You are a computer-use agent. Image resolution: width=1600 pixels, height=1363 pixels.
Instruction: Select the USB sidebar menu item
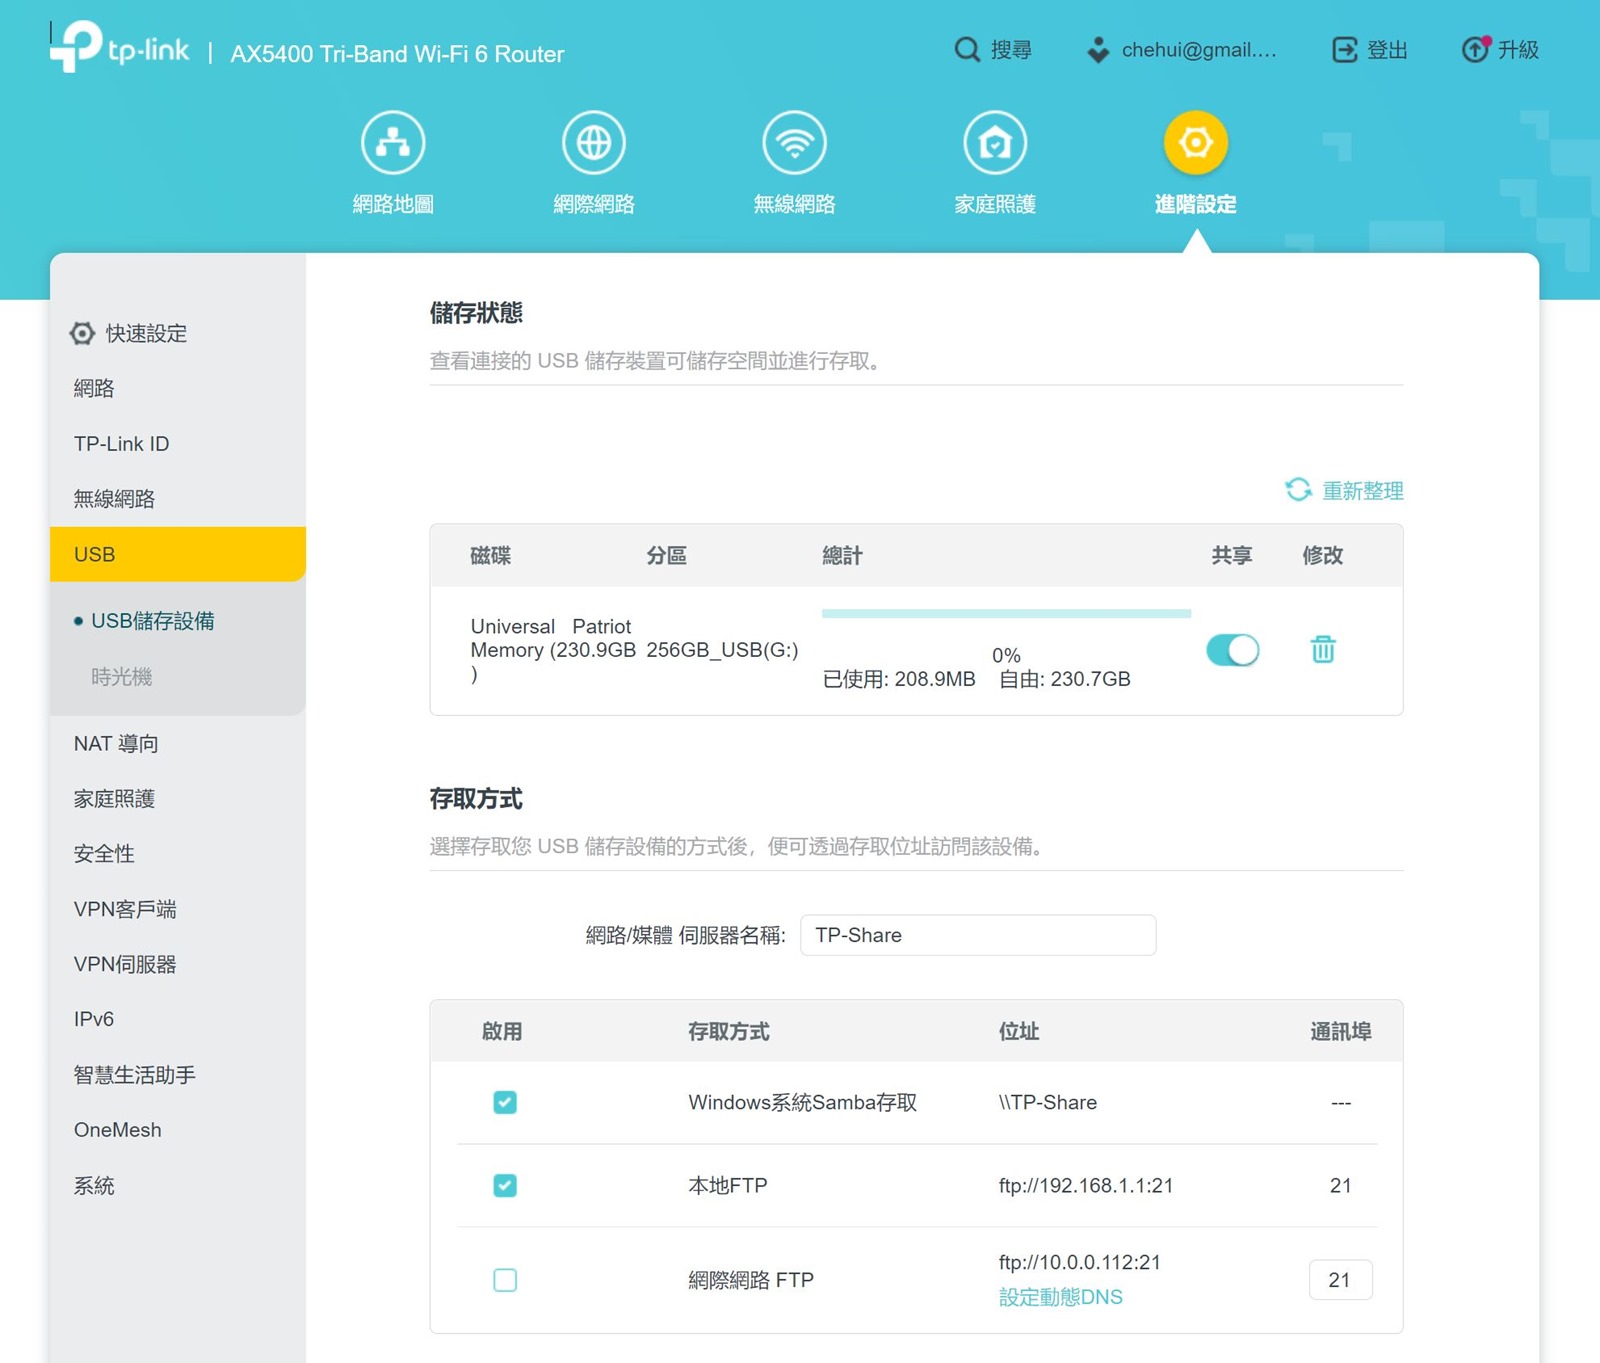pos(95,554)
